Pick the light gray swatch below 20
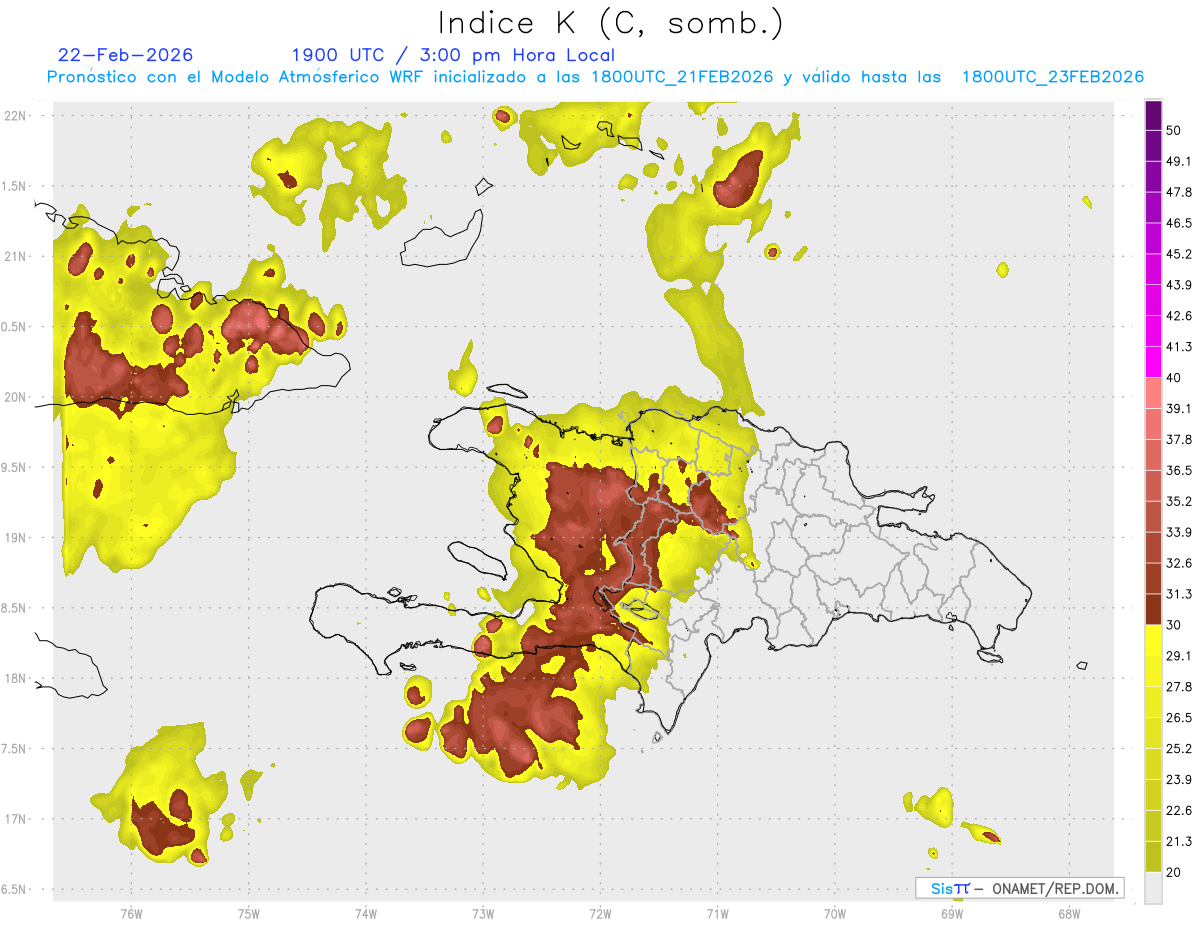 coord(1153,888)
